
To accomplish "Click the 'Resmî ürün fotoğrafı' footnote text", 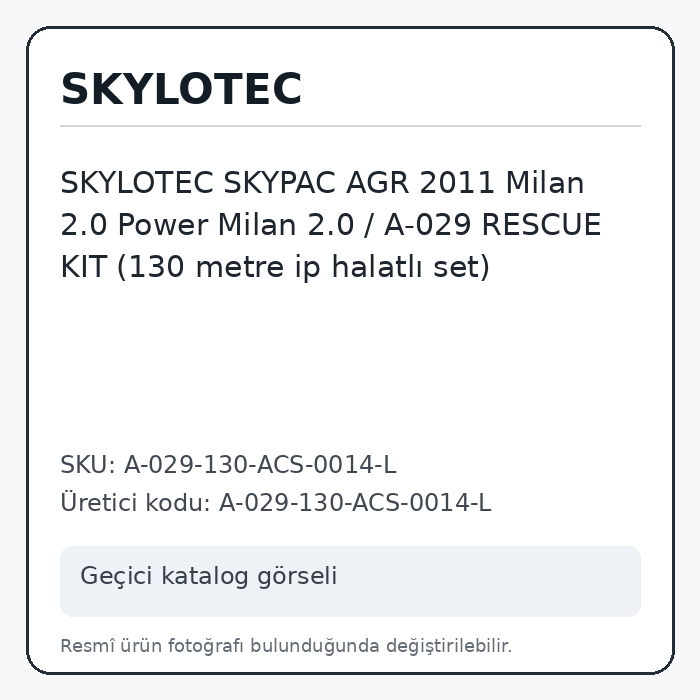I will (152, 646).
